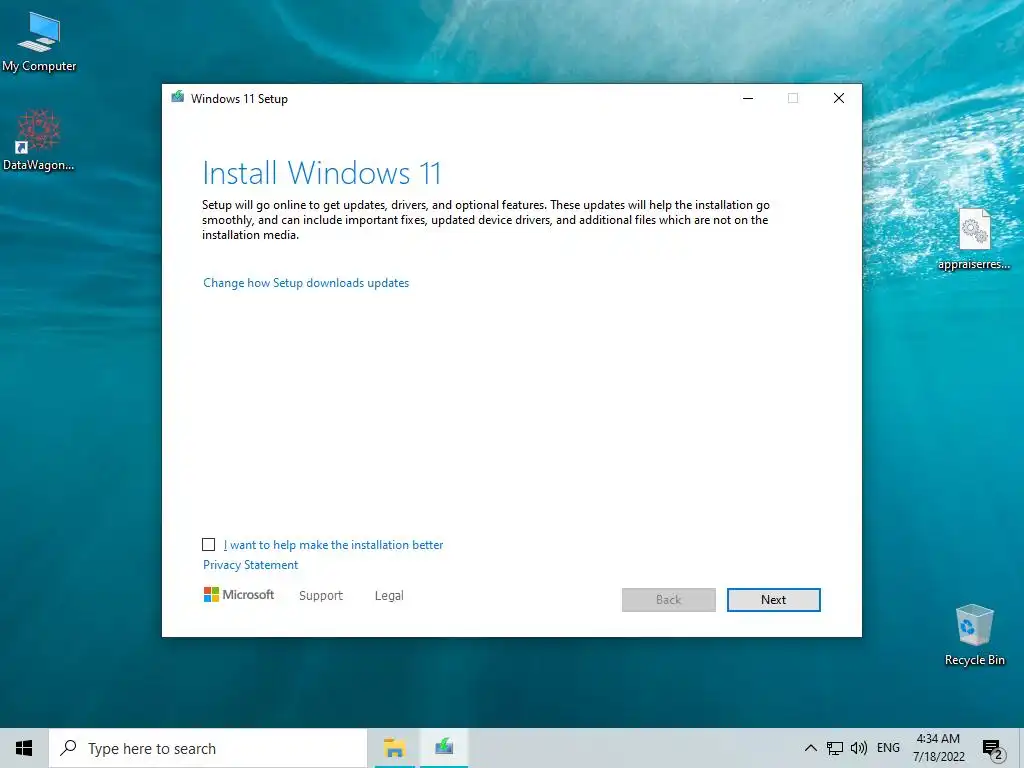Open the volume control tray icon
Screen dimensions: 1024x768
pos(859,748)
